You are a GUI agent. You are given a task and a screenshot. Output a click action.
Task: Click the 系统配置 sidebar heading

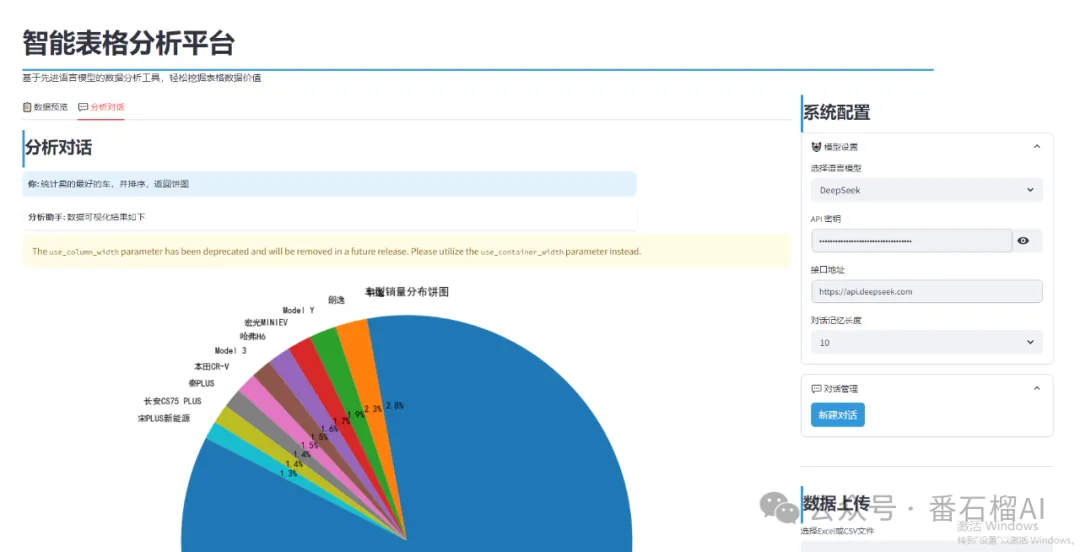(x=837, y=112)
